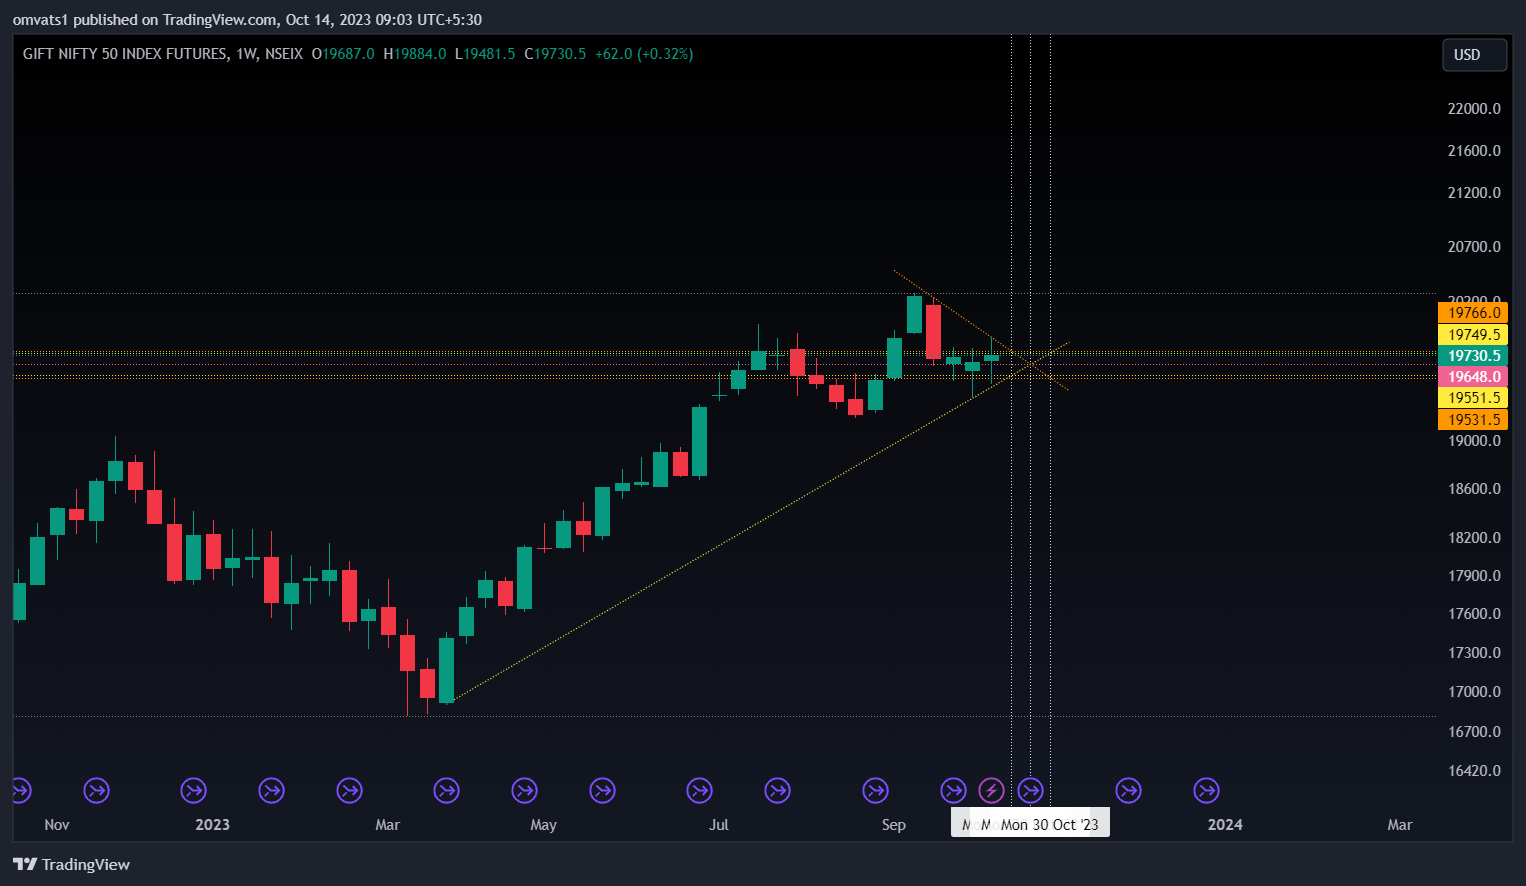Screen dimensions: 1526x886
Task: Open contract switch icon above Sep label
Action: [x=875, y=791]
